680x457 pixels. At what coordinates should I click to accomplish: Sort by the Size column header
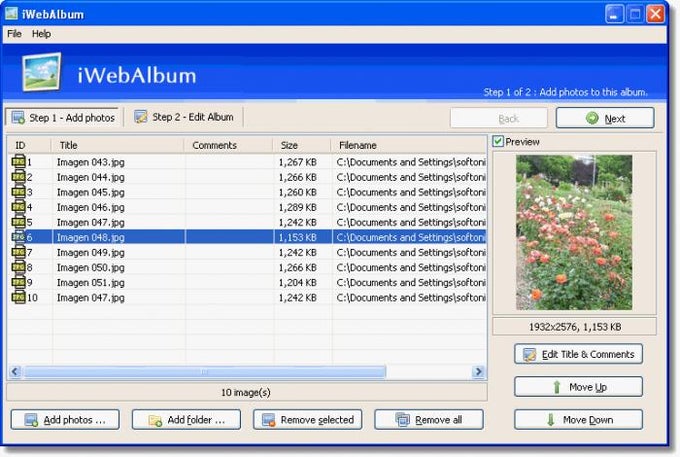click(x=302, y=145)
